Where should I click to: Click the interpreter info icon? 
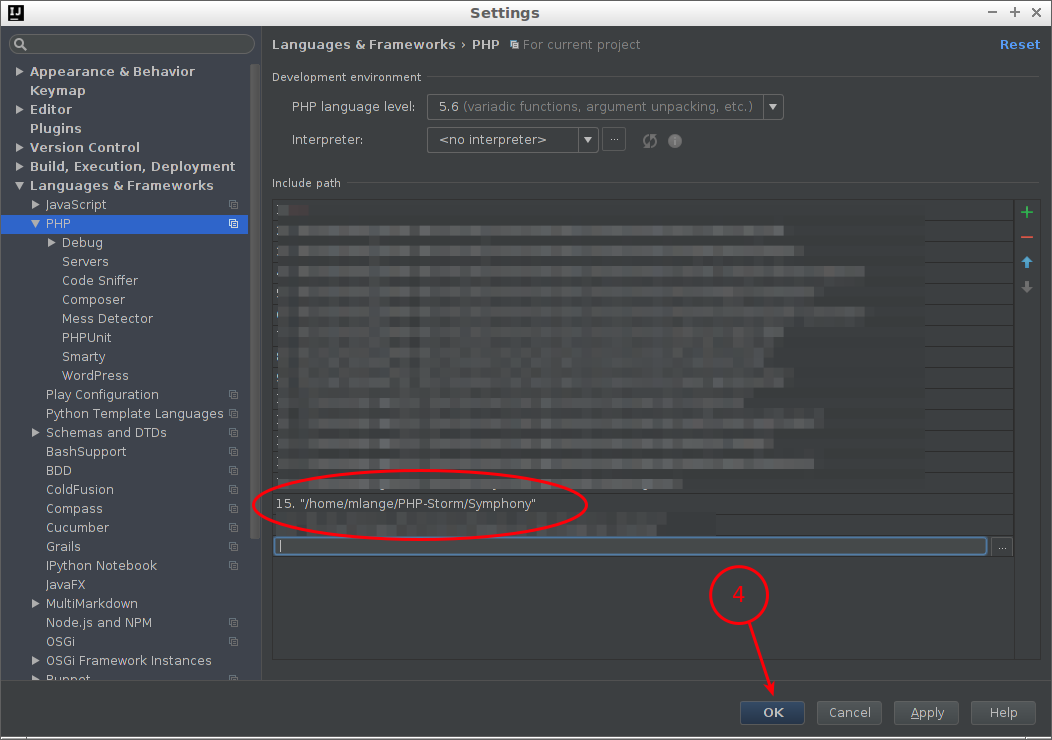(x=675, y=141)
